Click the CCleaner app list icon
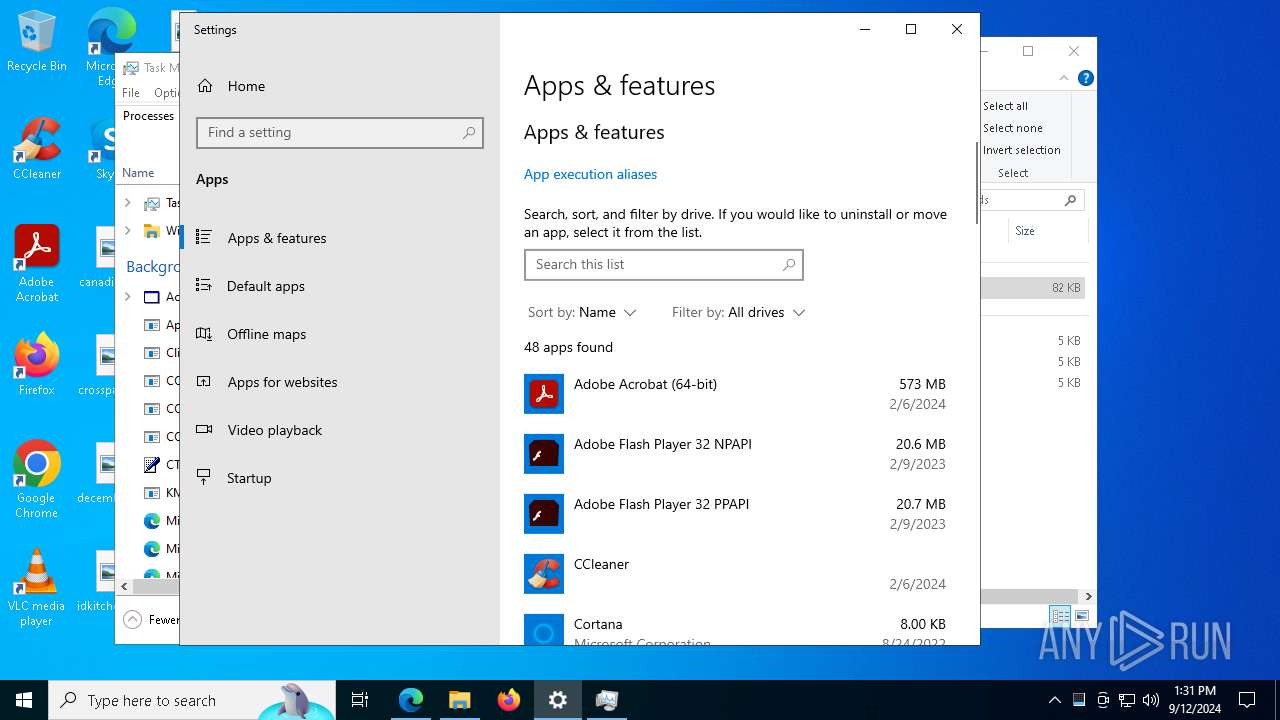 point(544,574)
